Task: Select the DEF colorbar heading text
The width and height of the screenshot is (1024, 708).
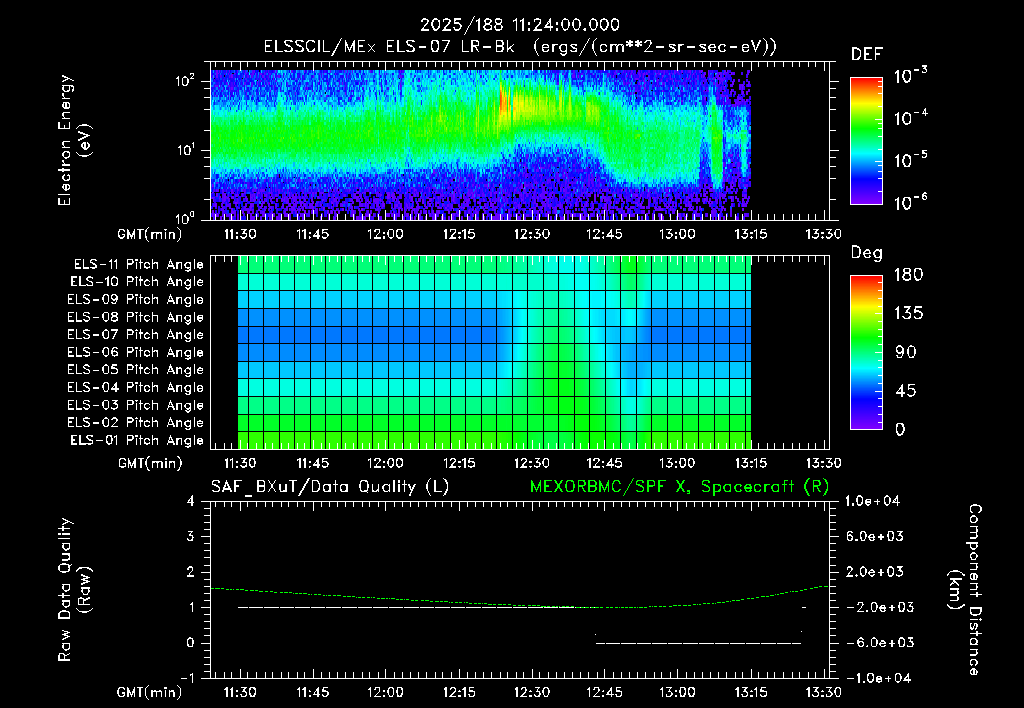Action: click(x=867, y=54)
